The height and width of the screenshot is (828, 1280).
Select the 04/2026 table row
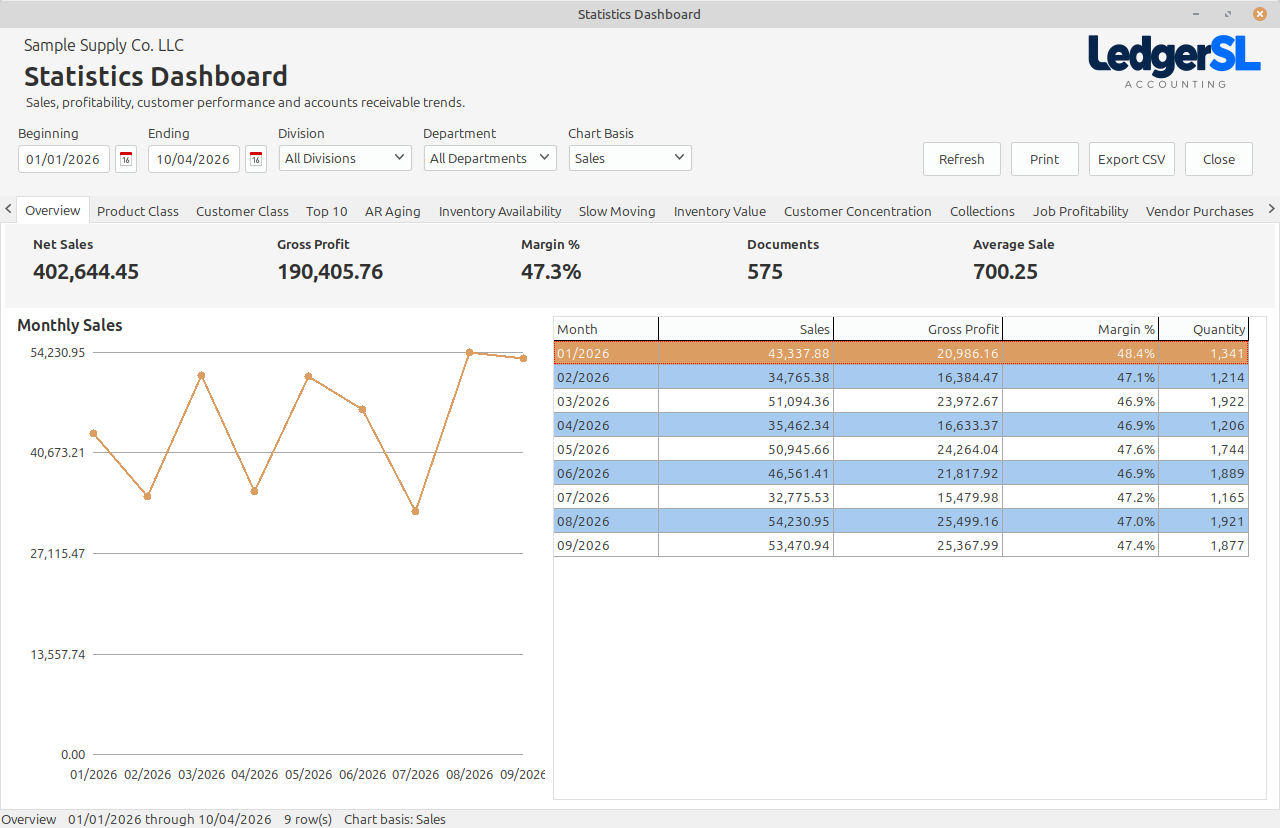coord(901,425)
